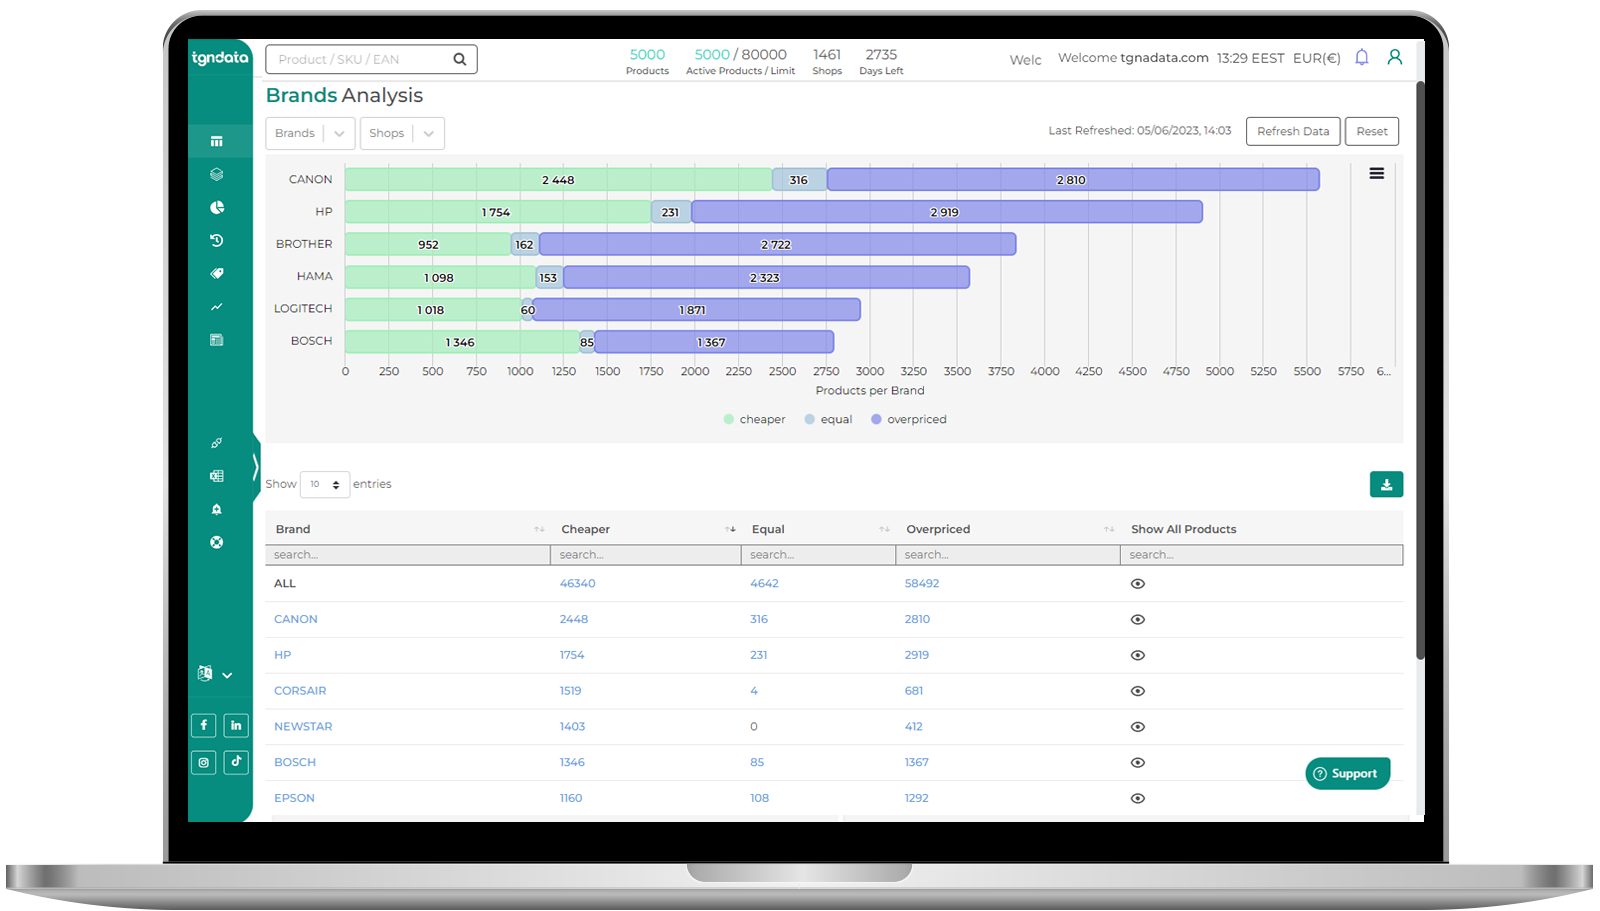
Task: Open the Brands filter dropdown
Action: pyautogui.click(x=310, y=133)
